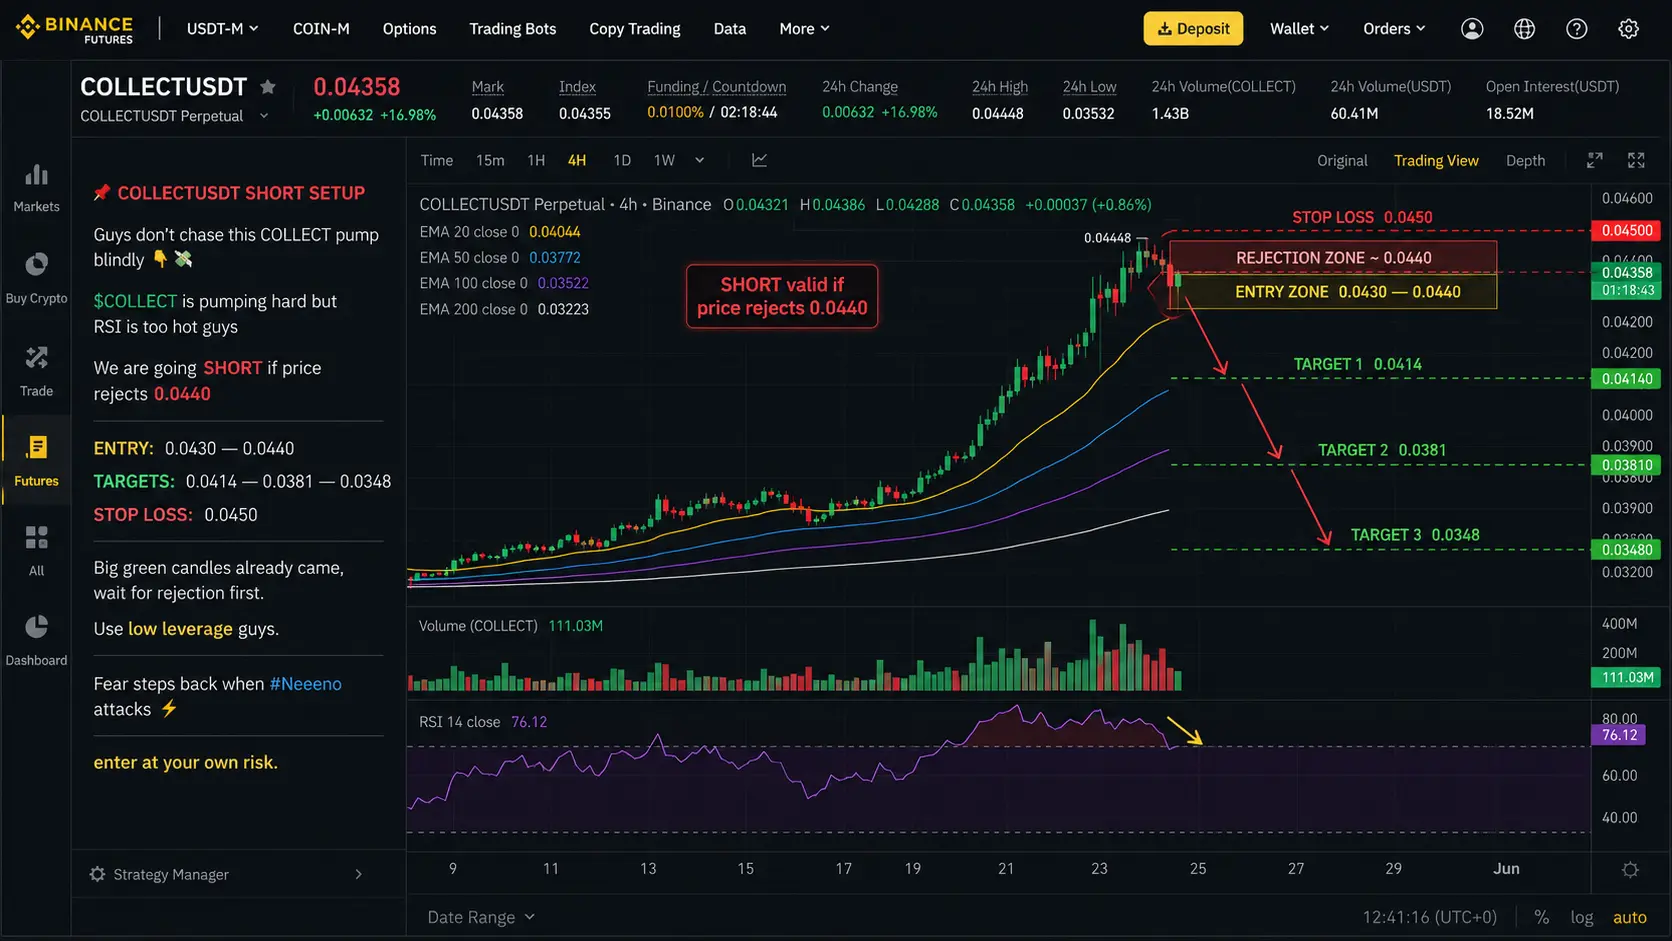Click the Volume (COLLECT) indicator legend
1672x941 pixels.
tap(510, 626)
